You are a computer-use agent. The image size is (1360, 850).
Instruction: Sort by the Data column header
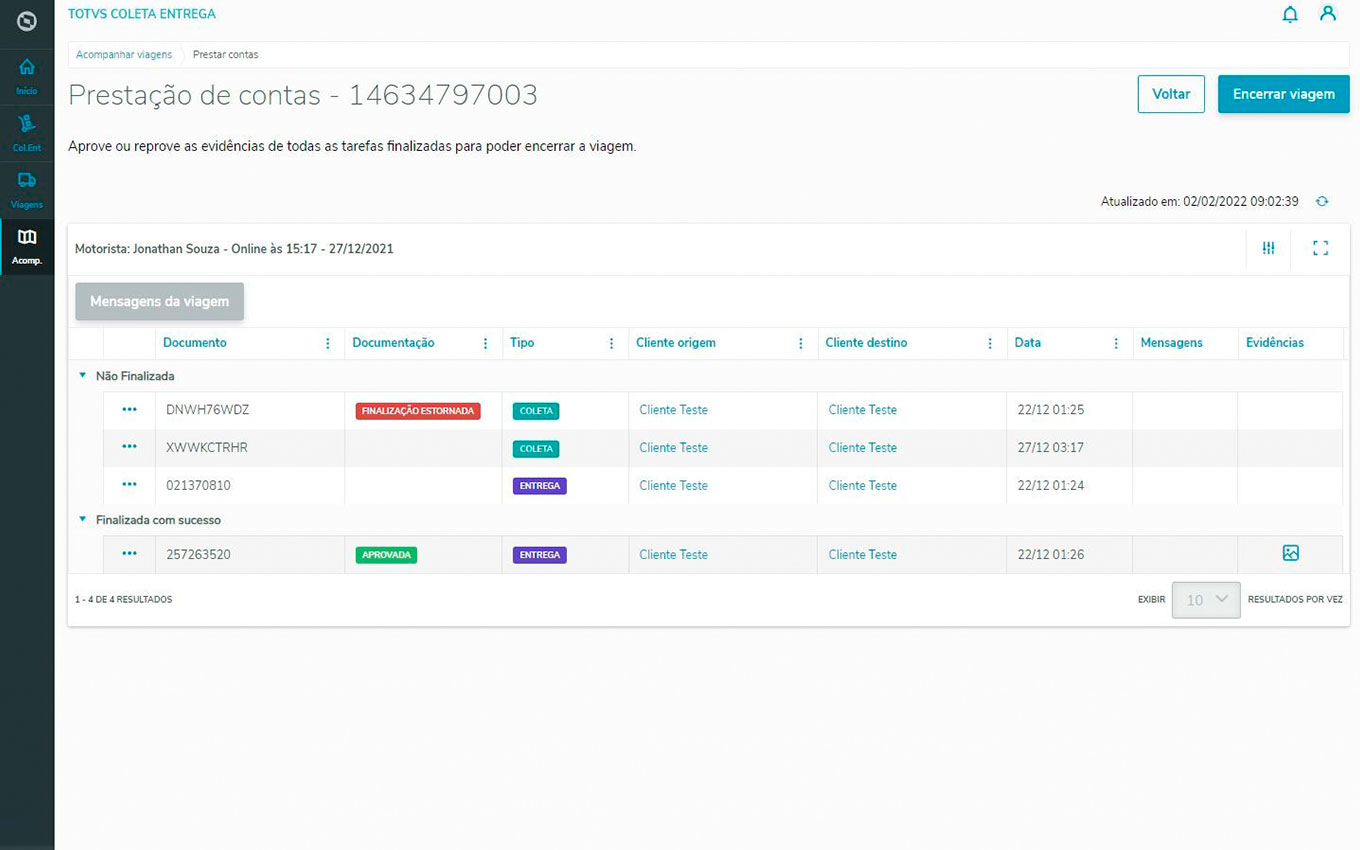1028,343
